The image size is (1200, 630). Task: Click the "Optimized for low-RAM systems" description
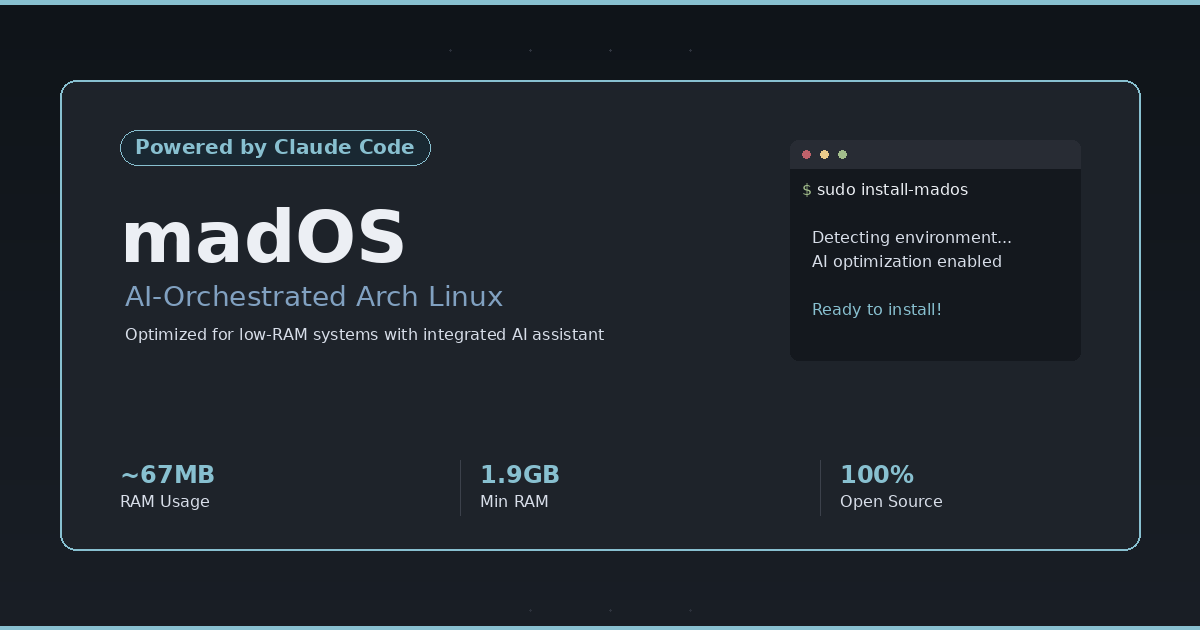tap(364, 334)
